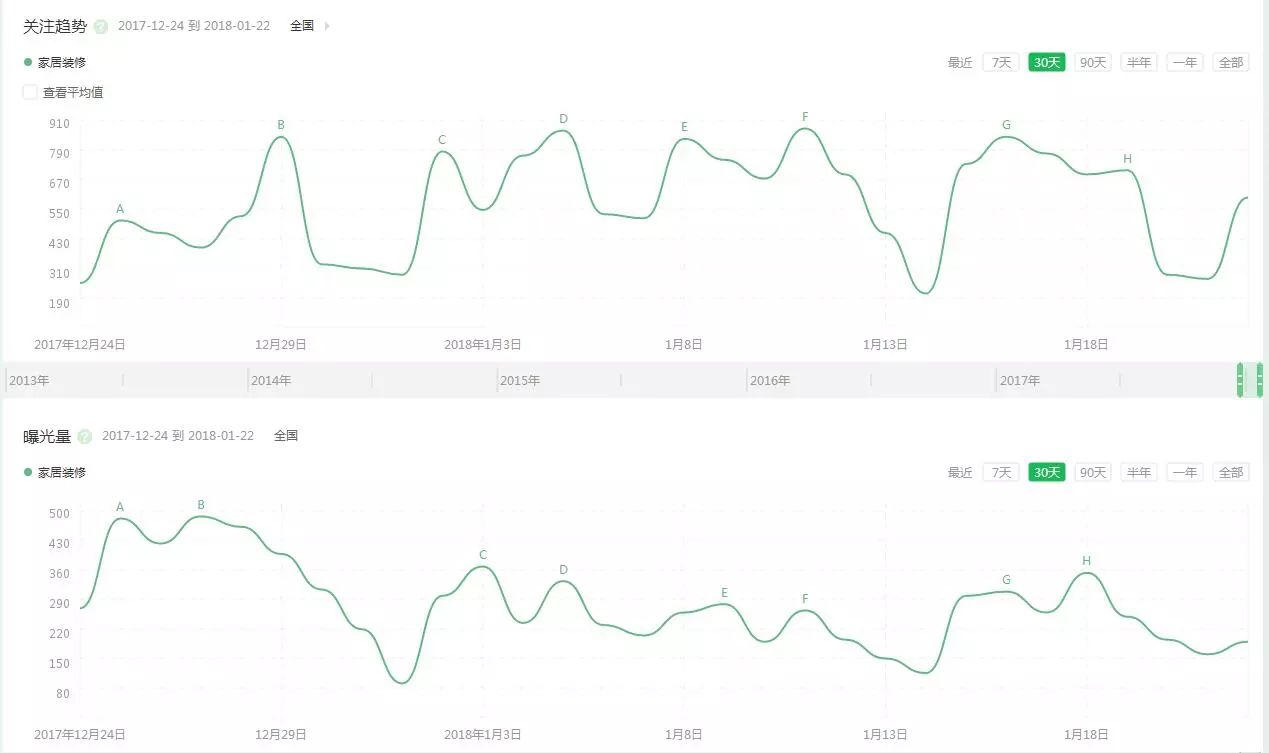Click the right timeline range handle

1259,380
